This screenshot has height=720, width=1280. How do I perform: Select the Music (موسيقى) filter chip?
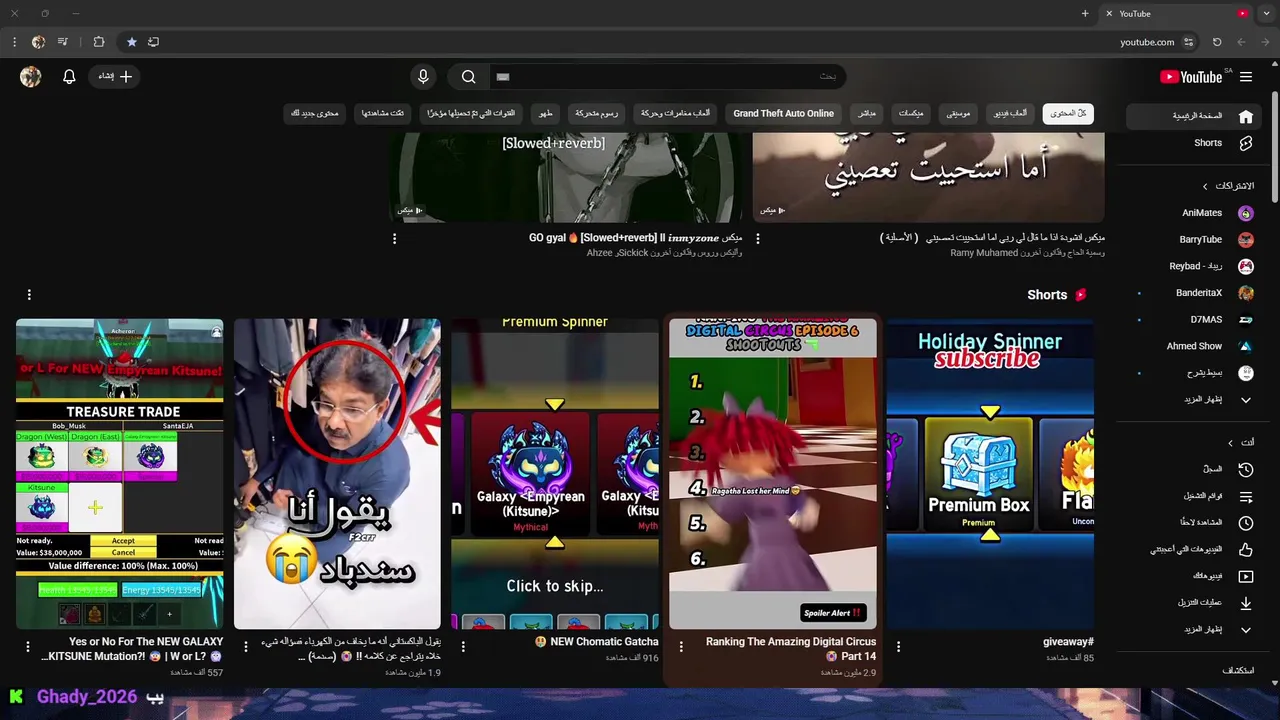(x=958, y=114)
